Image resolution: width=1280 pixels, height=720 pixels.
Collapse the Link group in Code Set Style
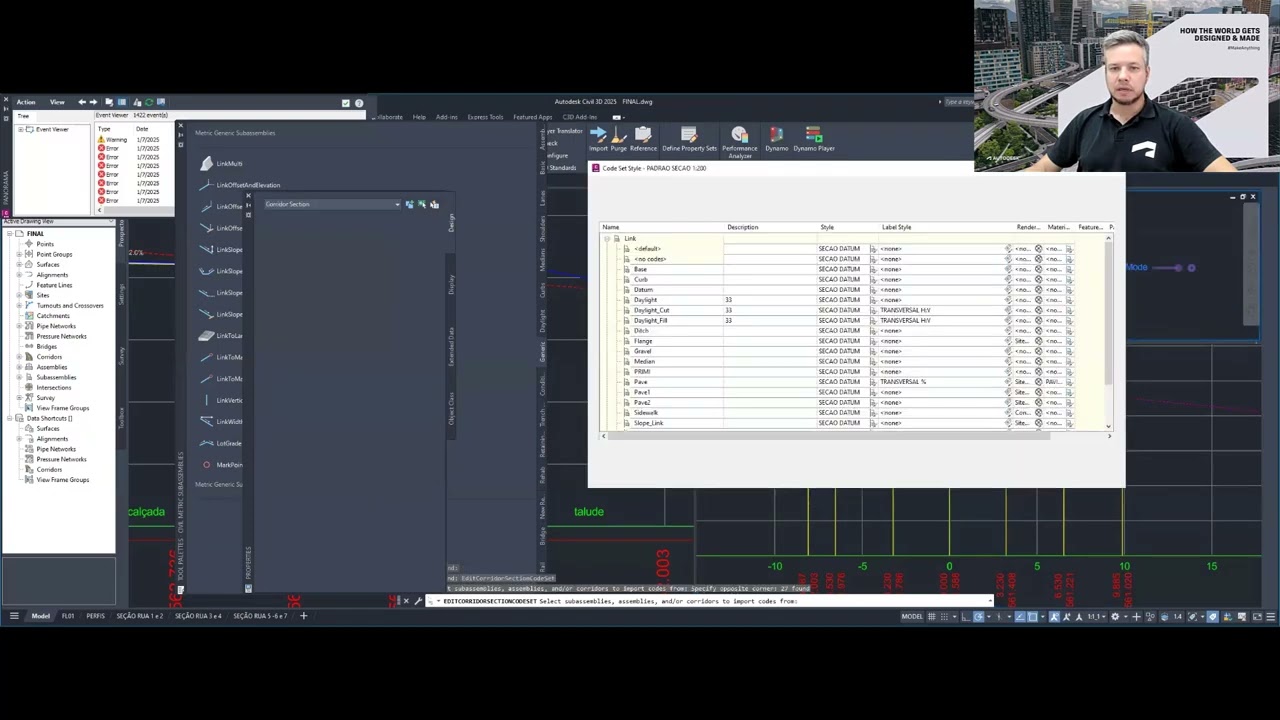606,239
